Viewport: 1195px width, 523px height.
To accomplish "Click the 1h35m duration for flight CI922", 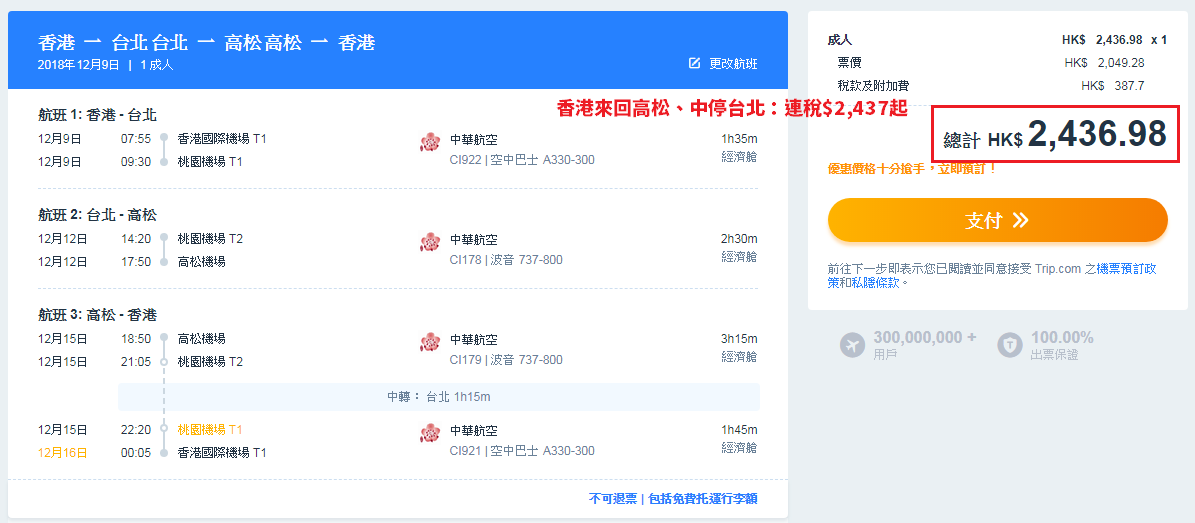I will click(x=739, y=139).
